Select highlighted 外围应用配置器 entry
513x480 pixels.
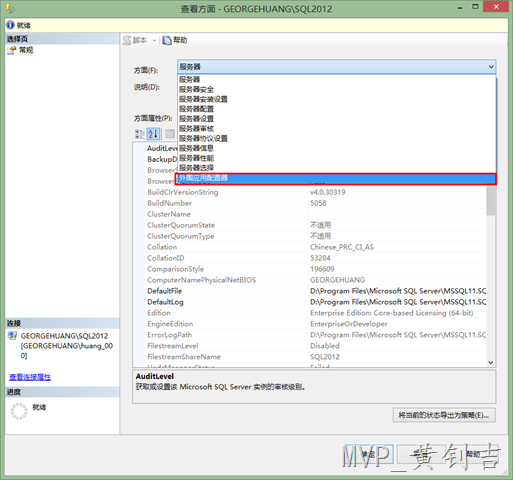pyautogui.click(x=336, y=179)
